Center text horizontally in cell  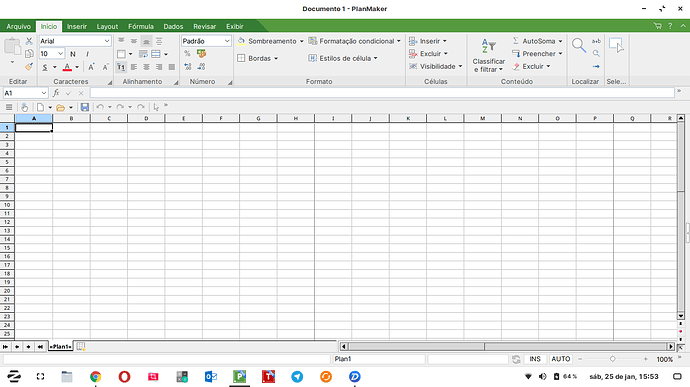tap(146, 67)
